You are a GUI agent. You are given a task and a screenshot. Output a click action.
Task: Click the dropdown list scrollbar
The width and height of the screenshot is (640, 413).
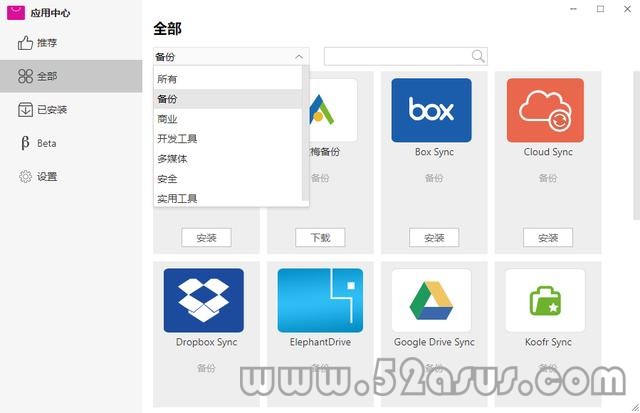pyautogui.click(x=305, y=133)
